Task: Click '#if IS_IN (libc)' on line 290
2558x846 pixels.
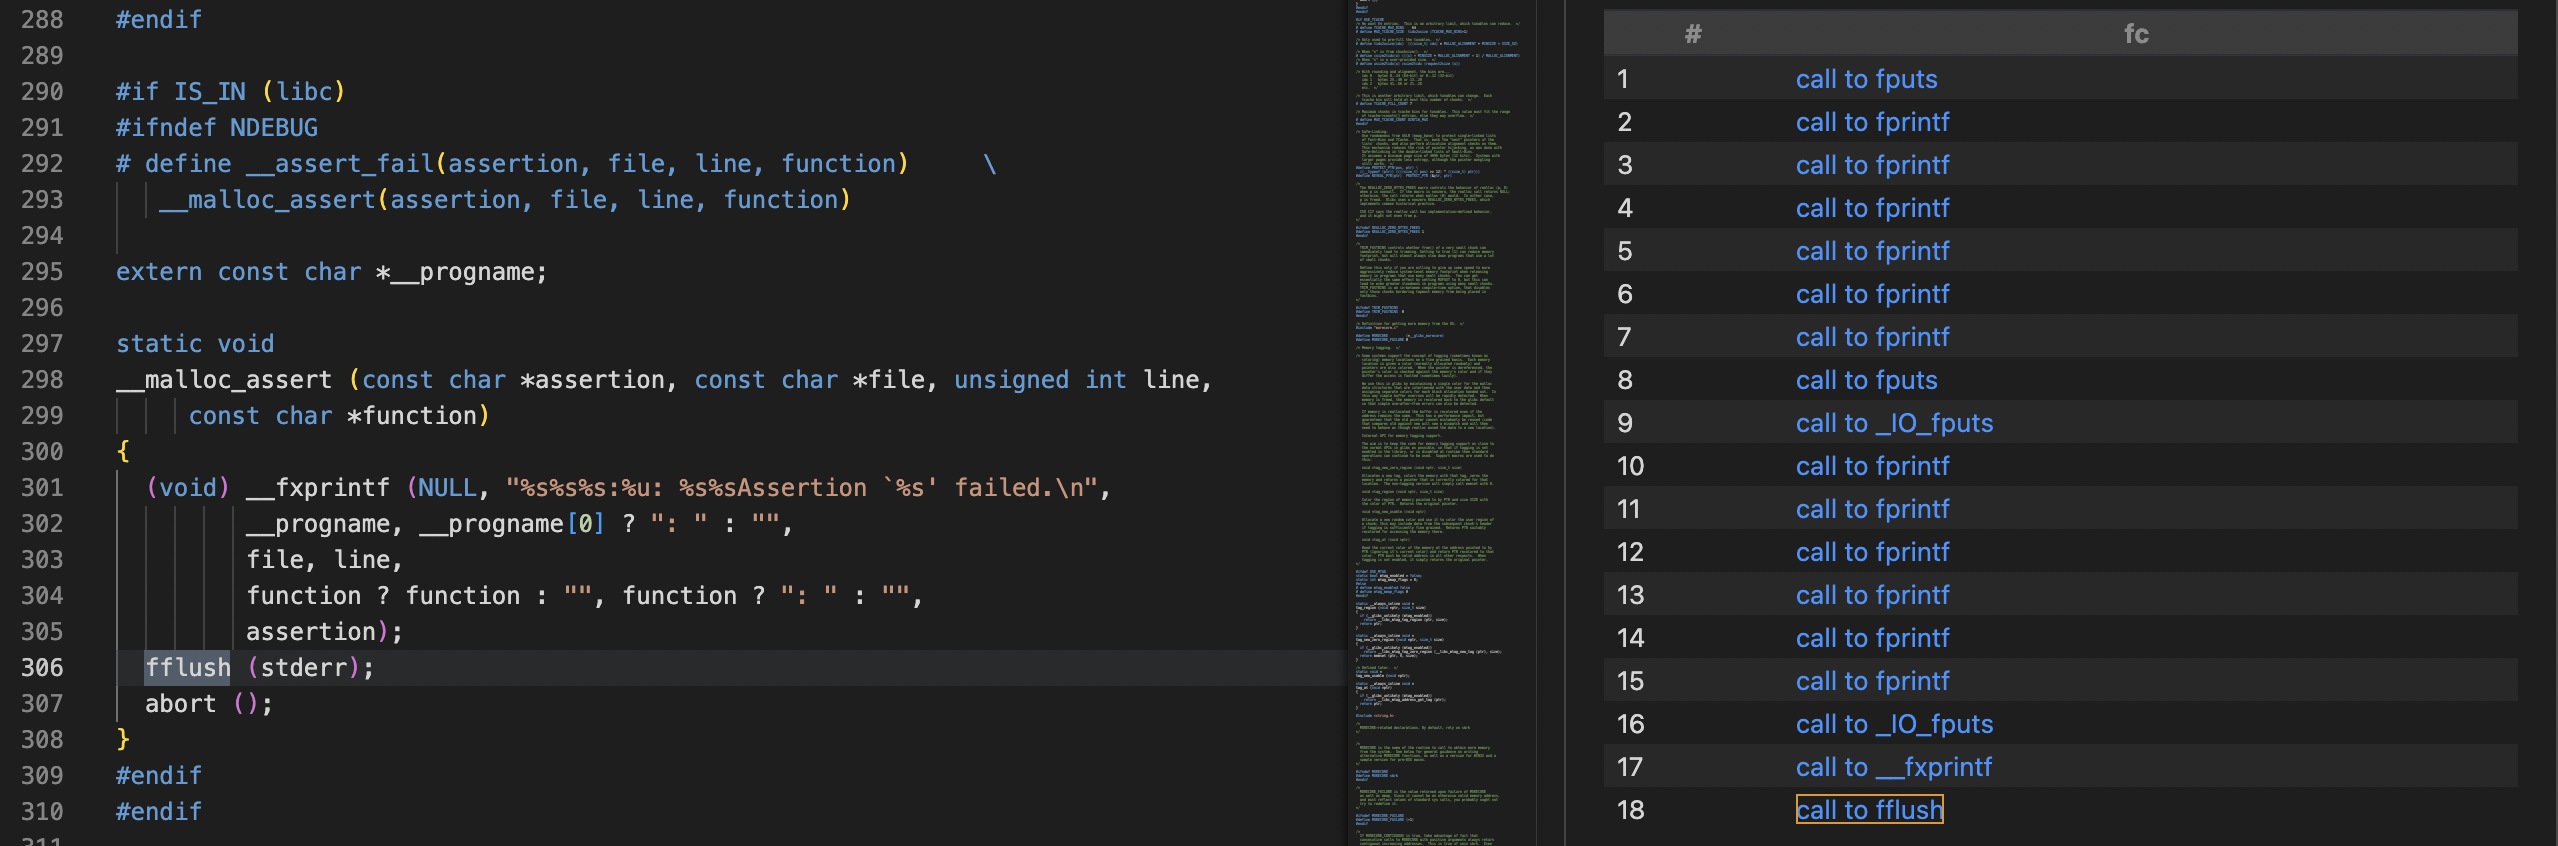Action: [x=231, y=92]
